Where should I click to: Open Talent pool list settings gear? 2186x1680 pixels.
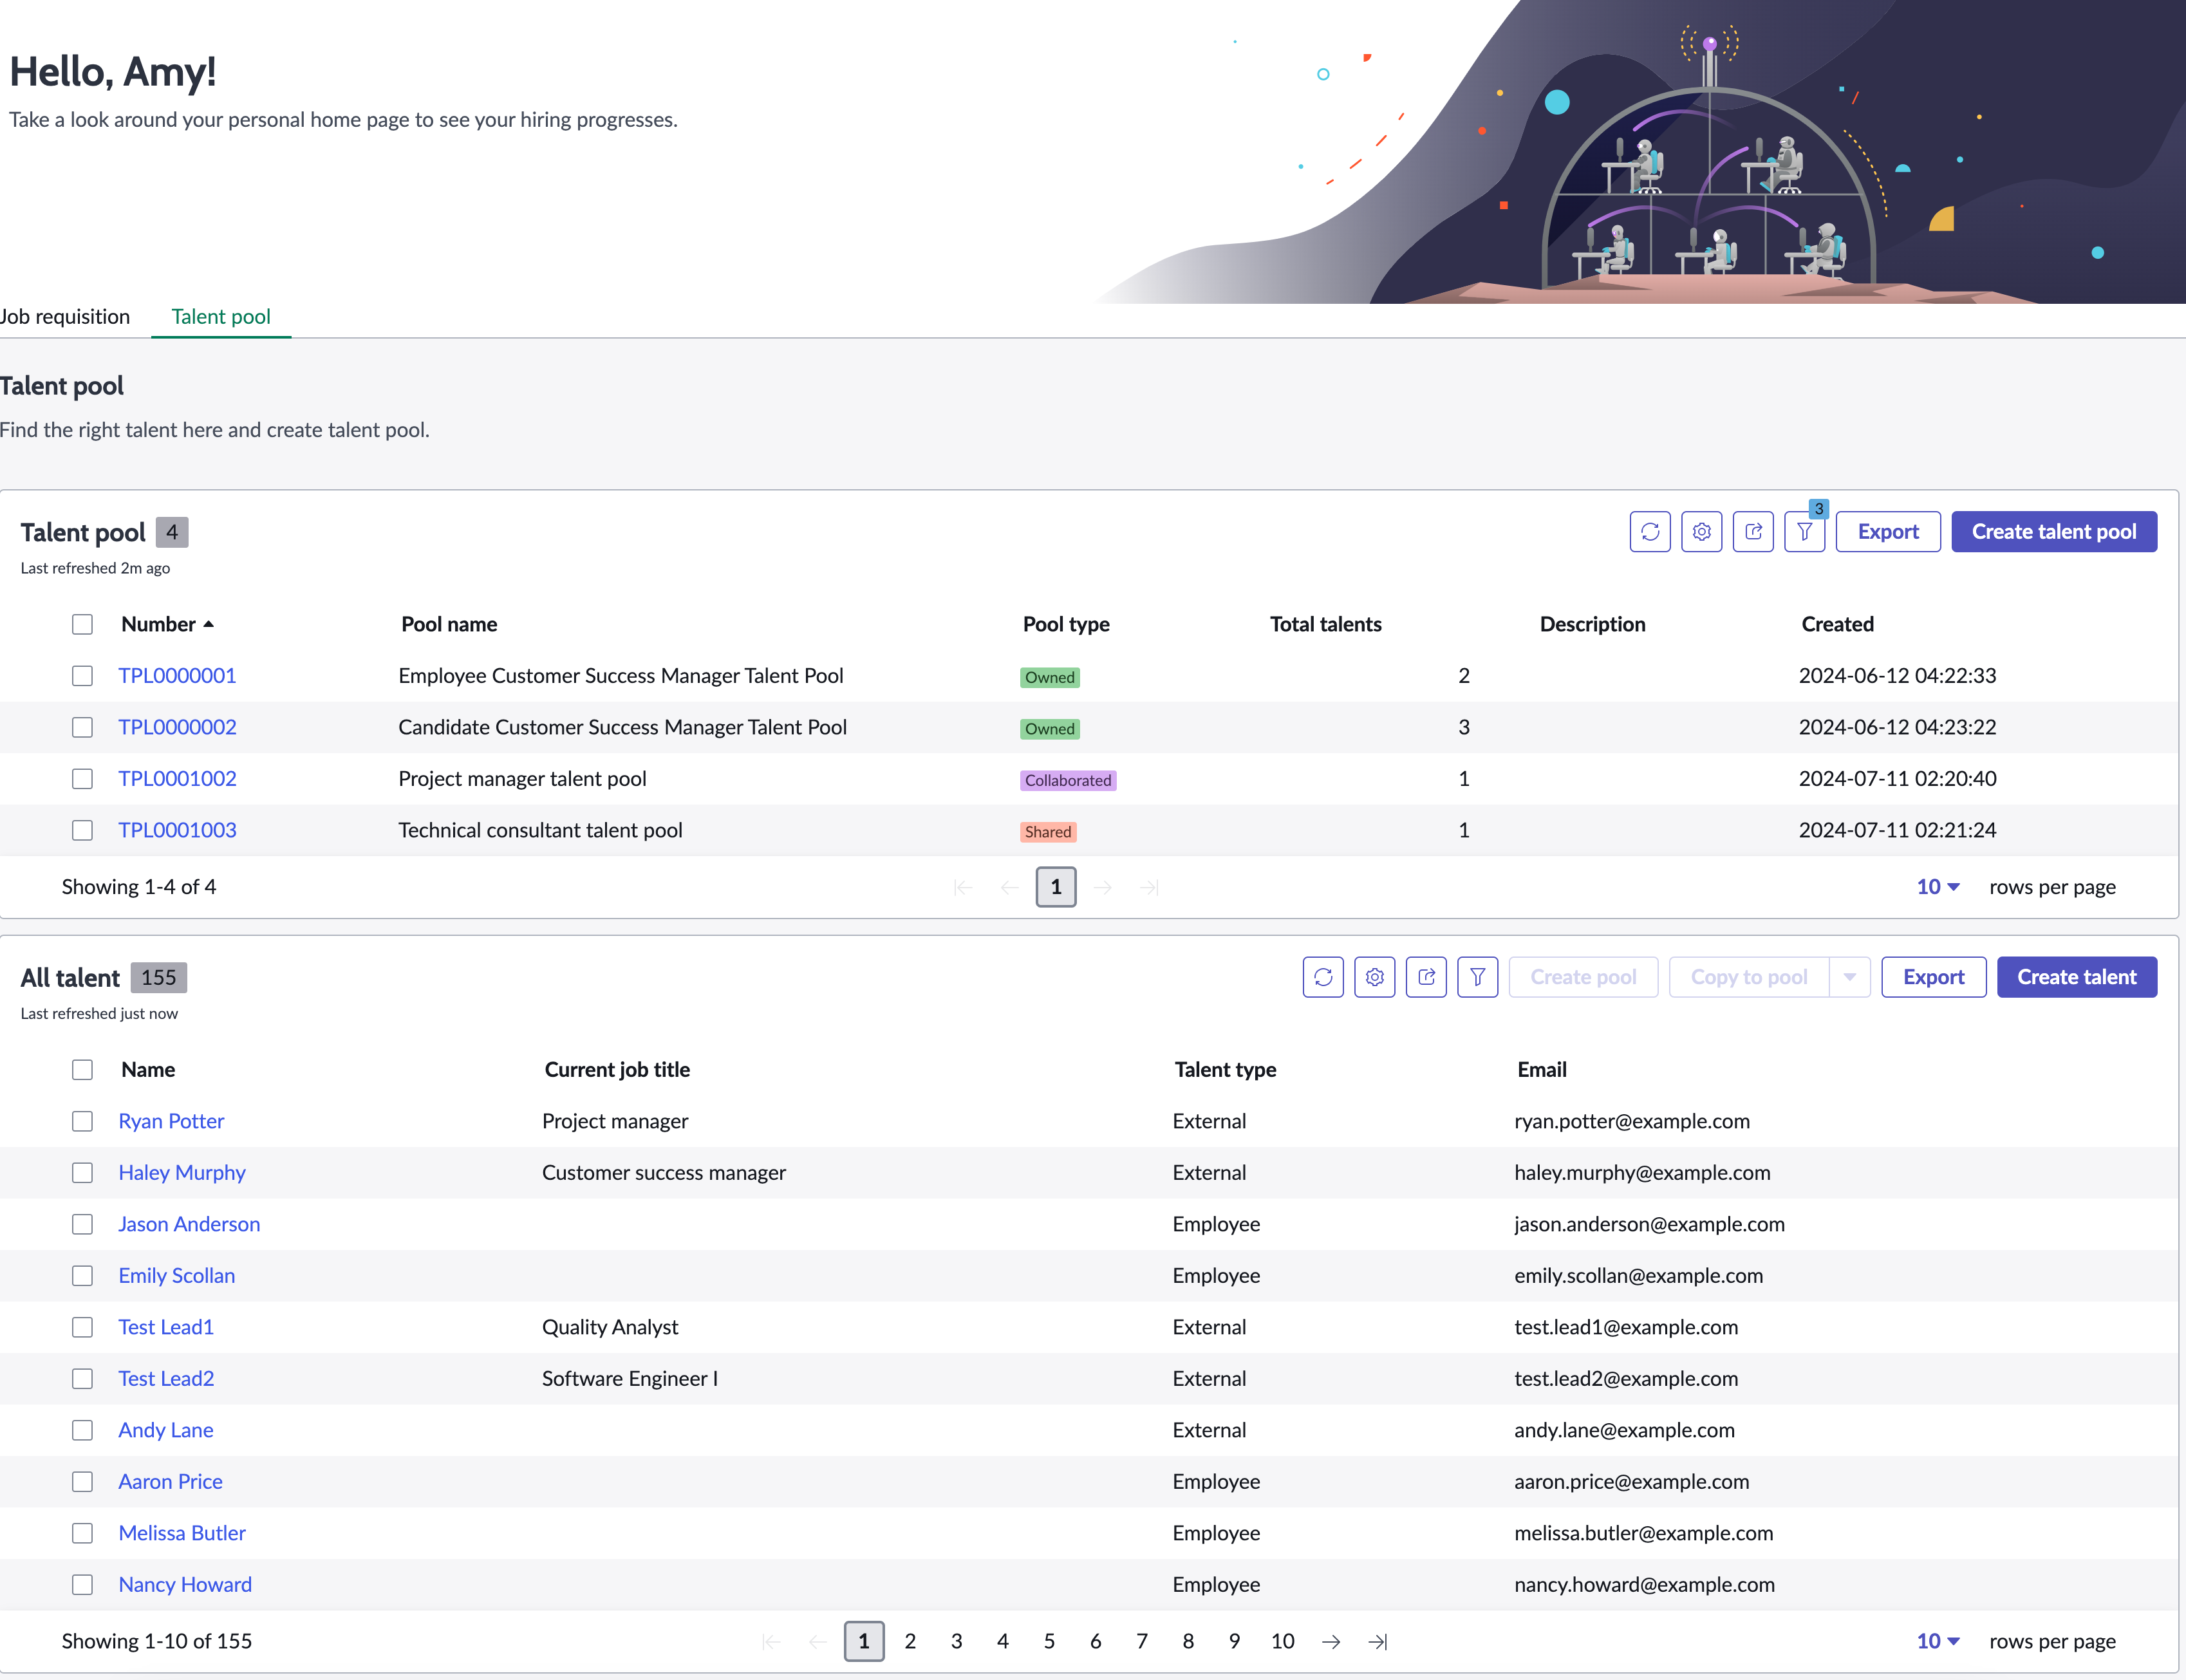click(1701, 532)
